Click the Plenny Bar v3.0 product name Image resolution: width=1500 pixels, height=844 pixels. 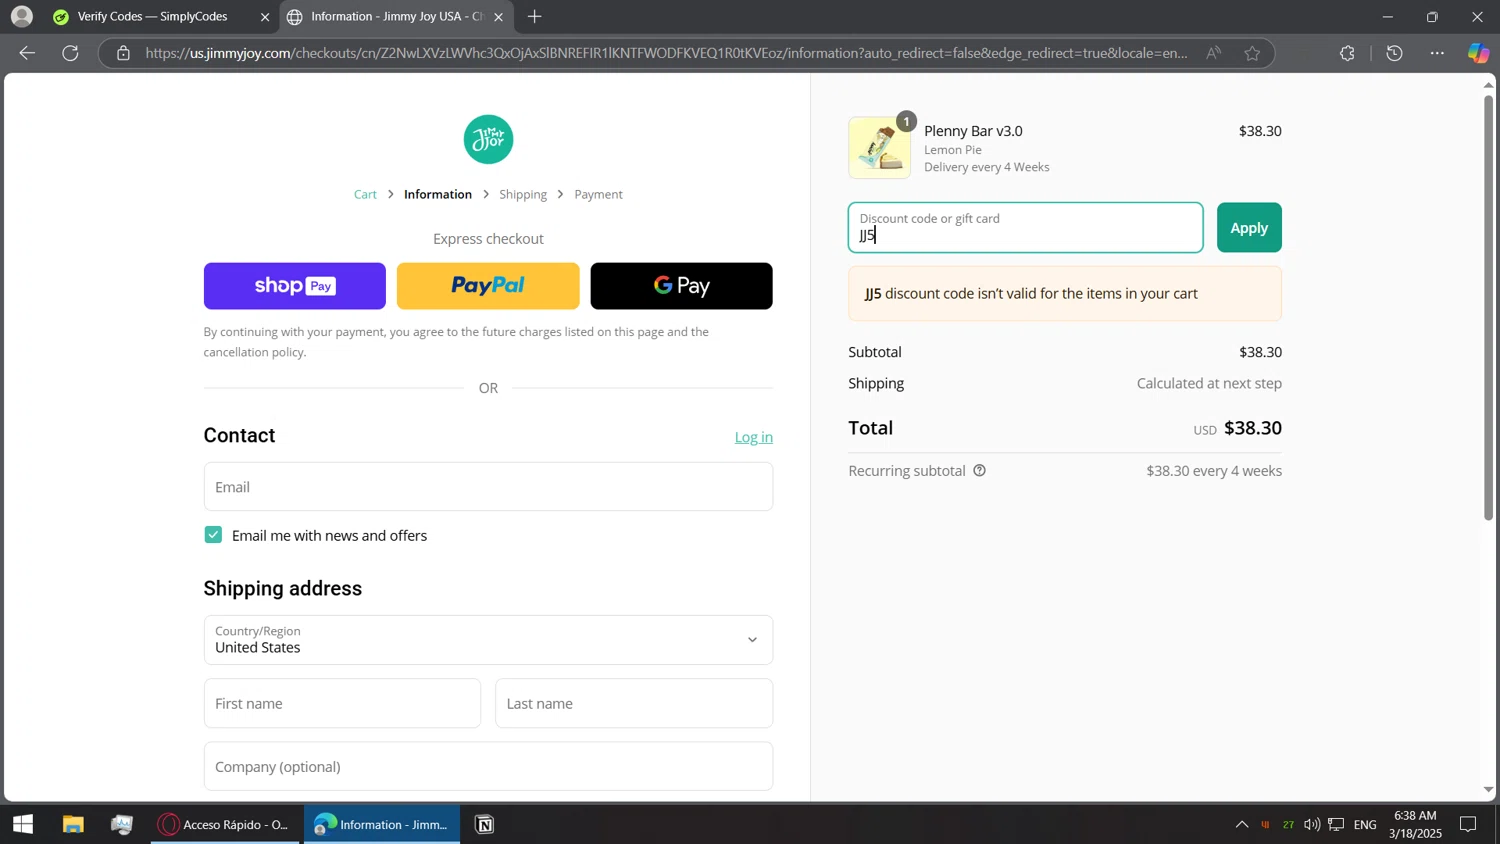point(973,131)
